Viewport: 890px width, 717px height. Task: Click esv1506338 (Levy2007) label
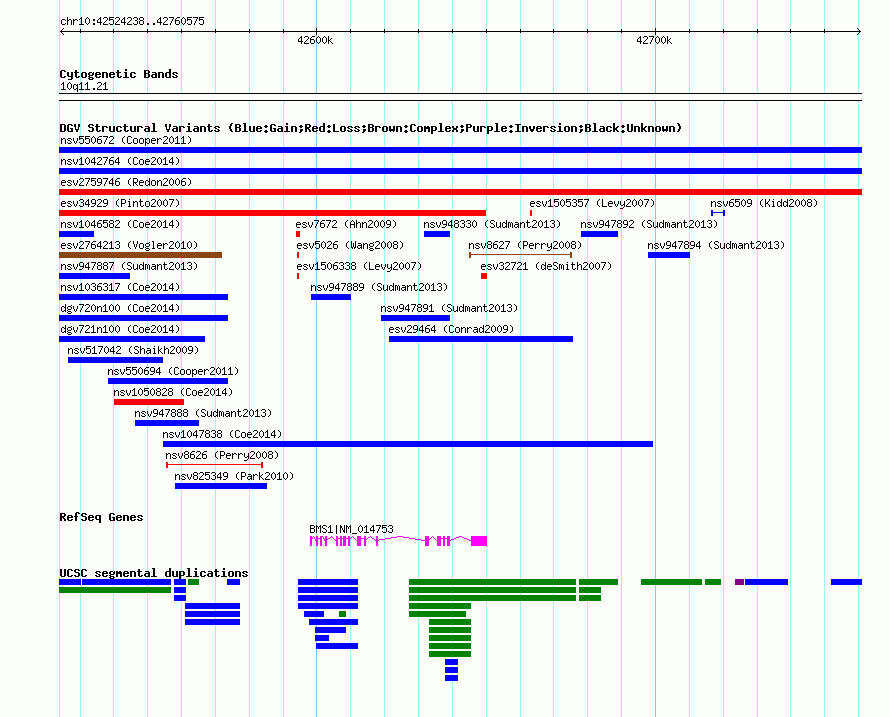click(359, 266)
